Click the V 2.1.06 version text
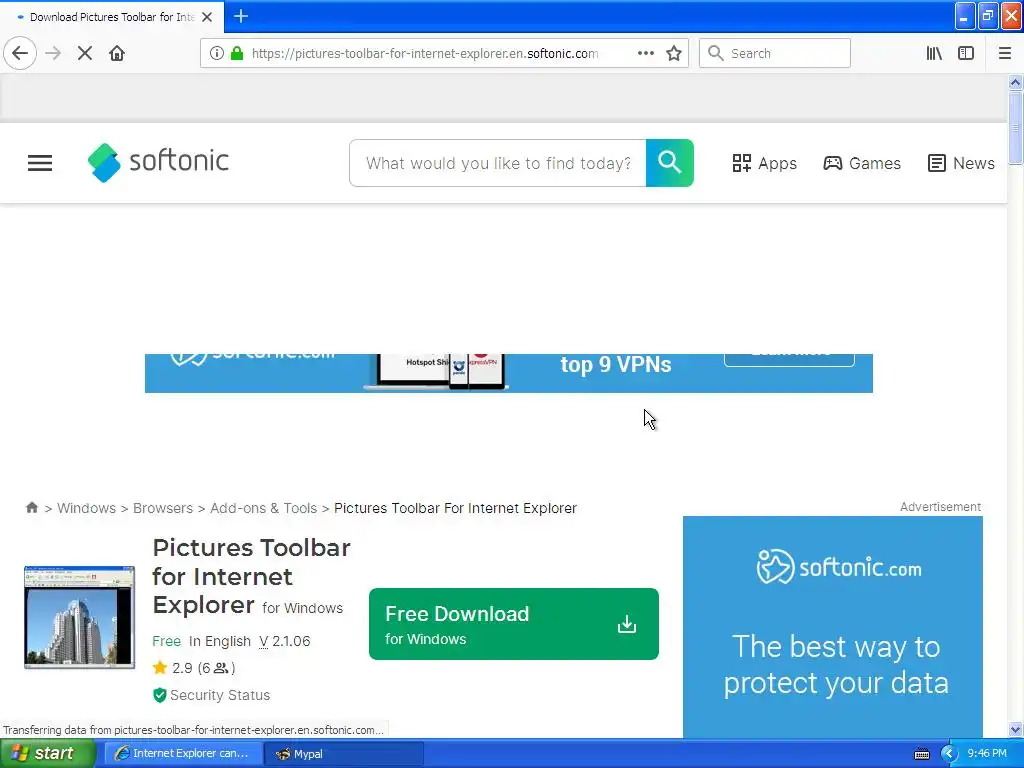Viewport: 1024px width, 768px height. click(x=285, y=641)
